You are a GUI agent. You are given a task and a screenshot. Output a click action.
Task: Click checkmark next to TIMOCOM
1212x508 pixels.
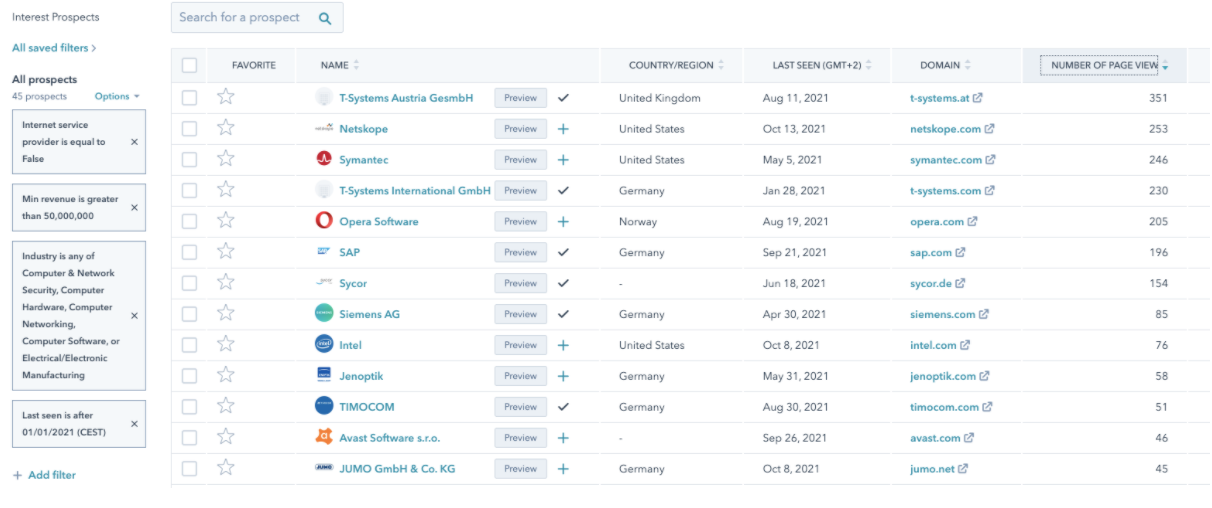tap(563, 407)
